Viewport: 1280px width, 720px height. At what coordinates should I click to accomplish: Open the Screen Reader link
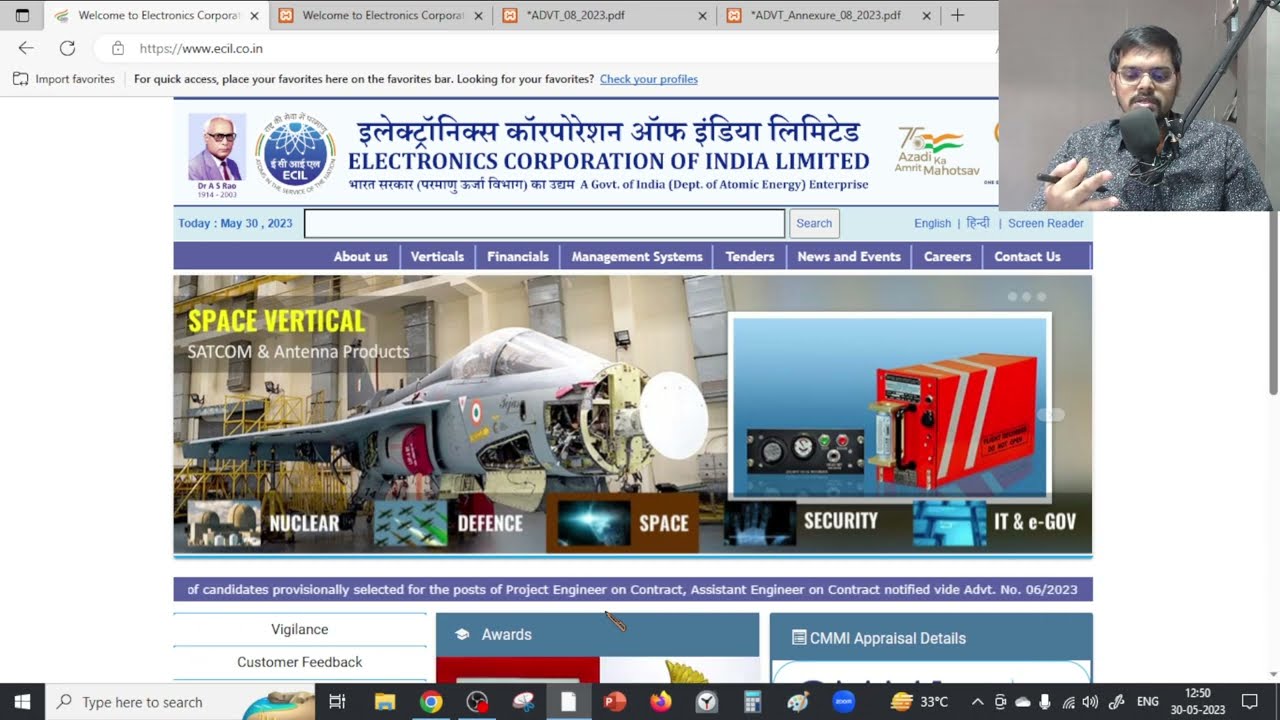1045,223
